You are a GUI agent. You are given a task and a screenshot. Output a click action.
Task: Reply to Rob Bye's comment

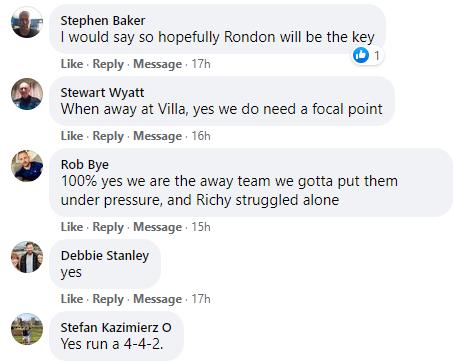(108, 227)
